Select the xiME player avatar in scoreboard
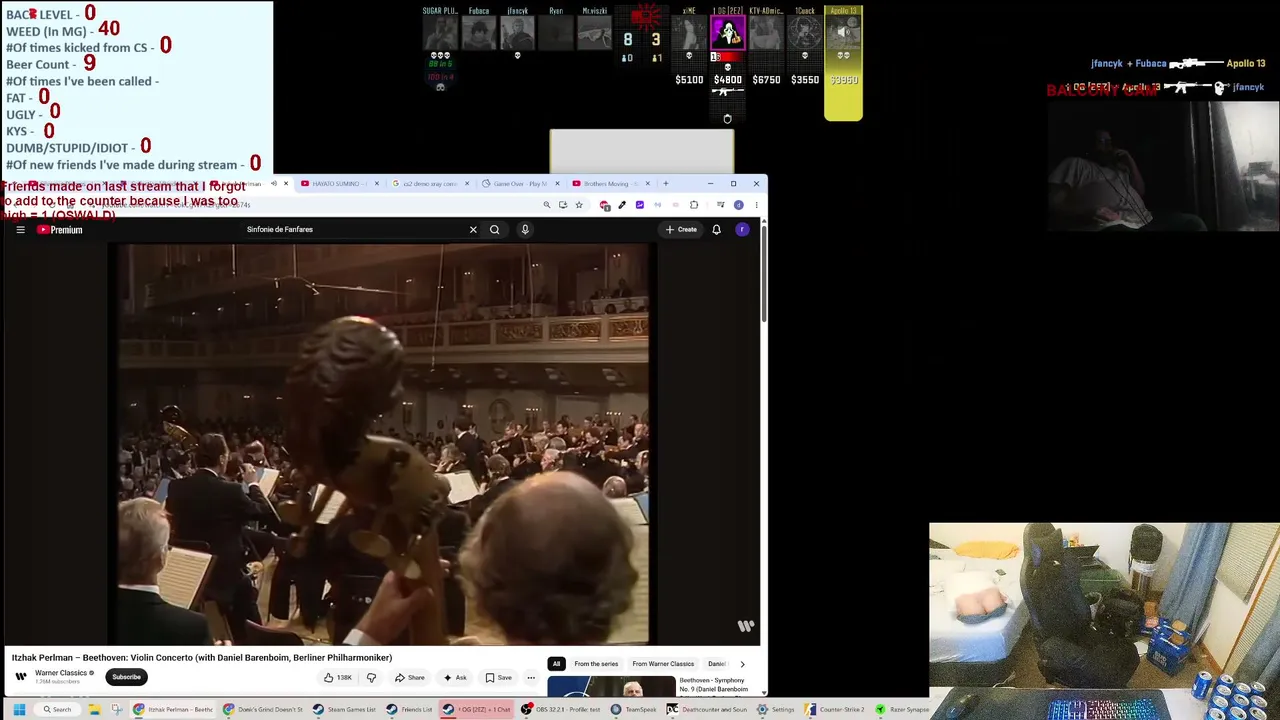 [689, 33]
